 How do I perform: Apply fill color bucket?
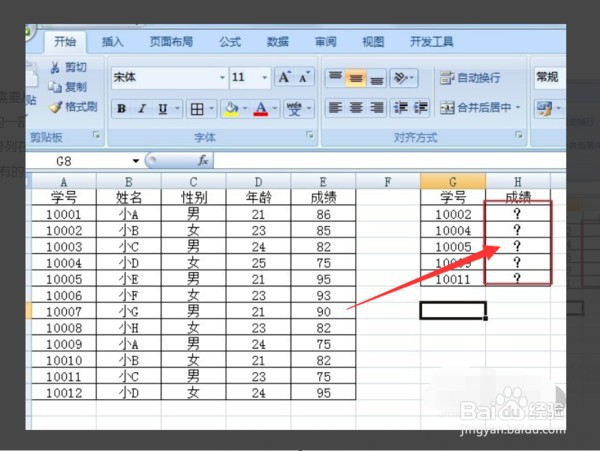click(x=232, y=109)
